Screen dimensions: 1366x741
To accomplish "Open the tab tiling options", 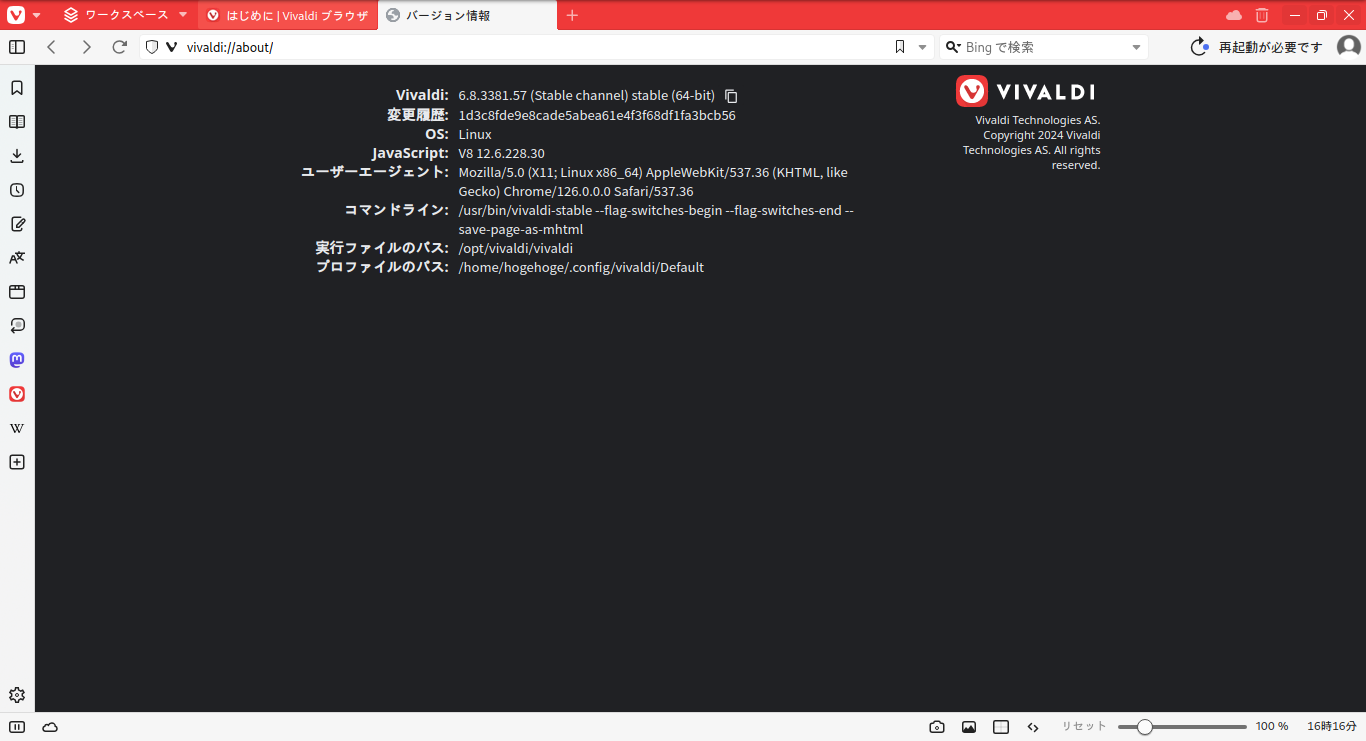I will coord(1001,727).
